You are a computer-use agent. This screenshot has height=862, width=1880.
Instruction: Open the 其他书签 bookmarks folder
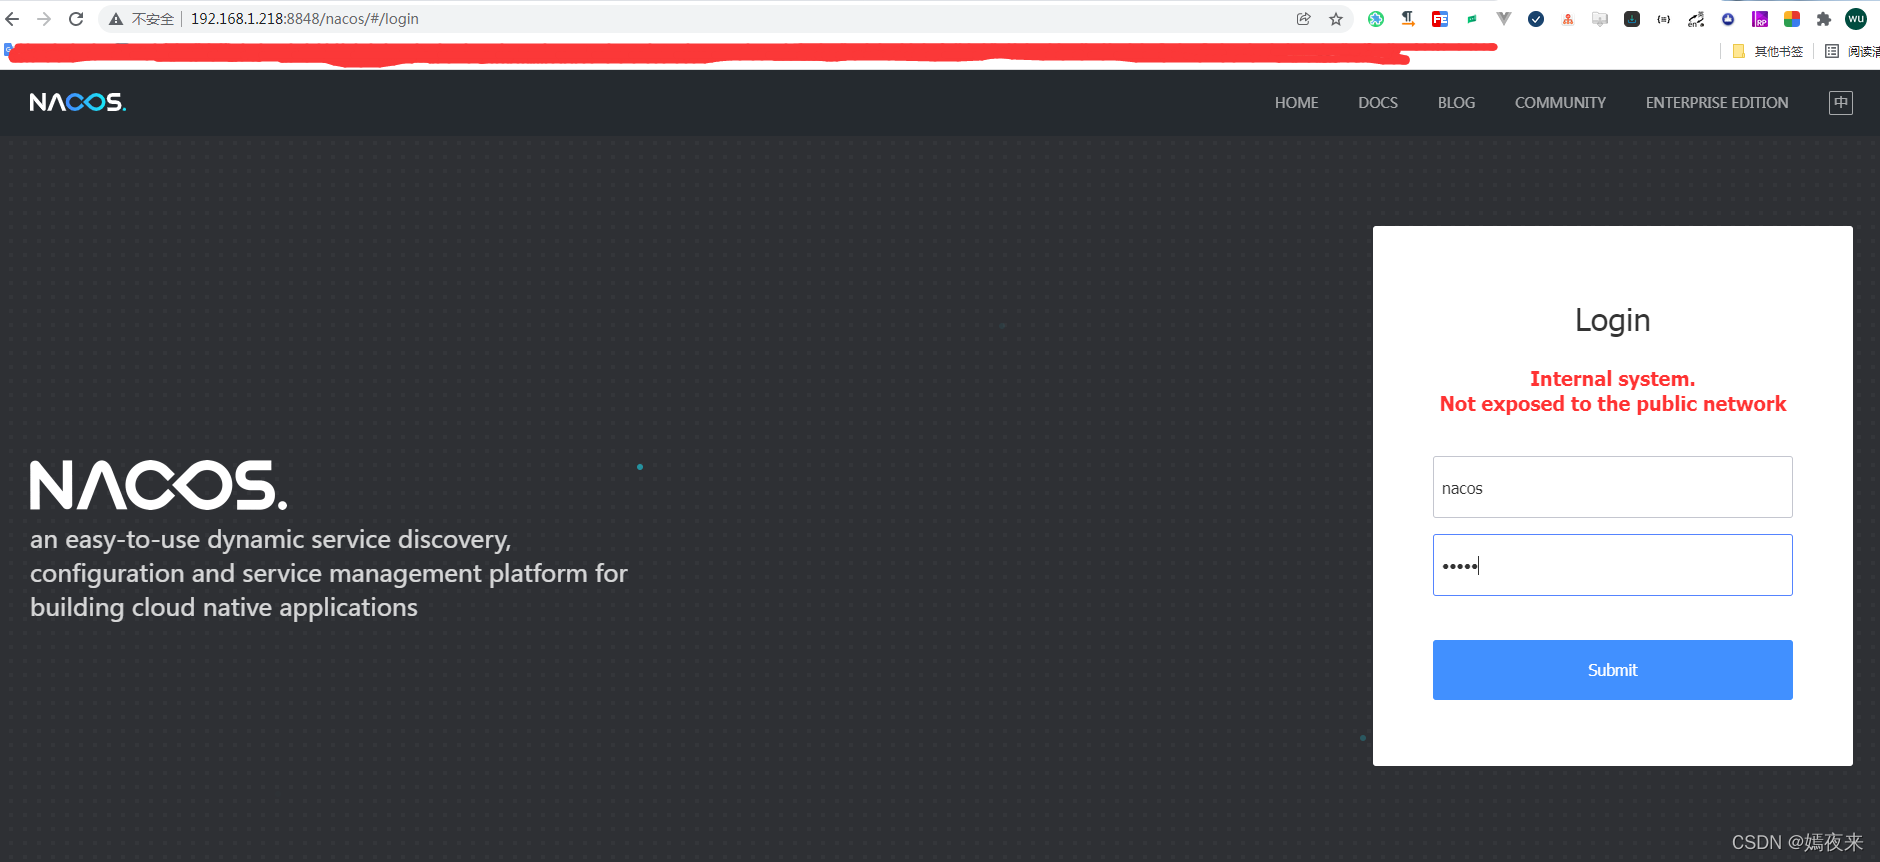pyautogui.click(x=1768, y=51)
